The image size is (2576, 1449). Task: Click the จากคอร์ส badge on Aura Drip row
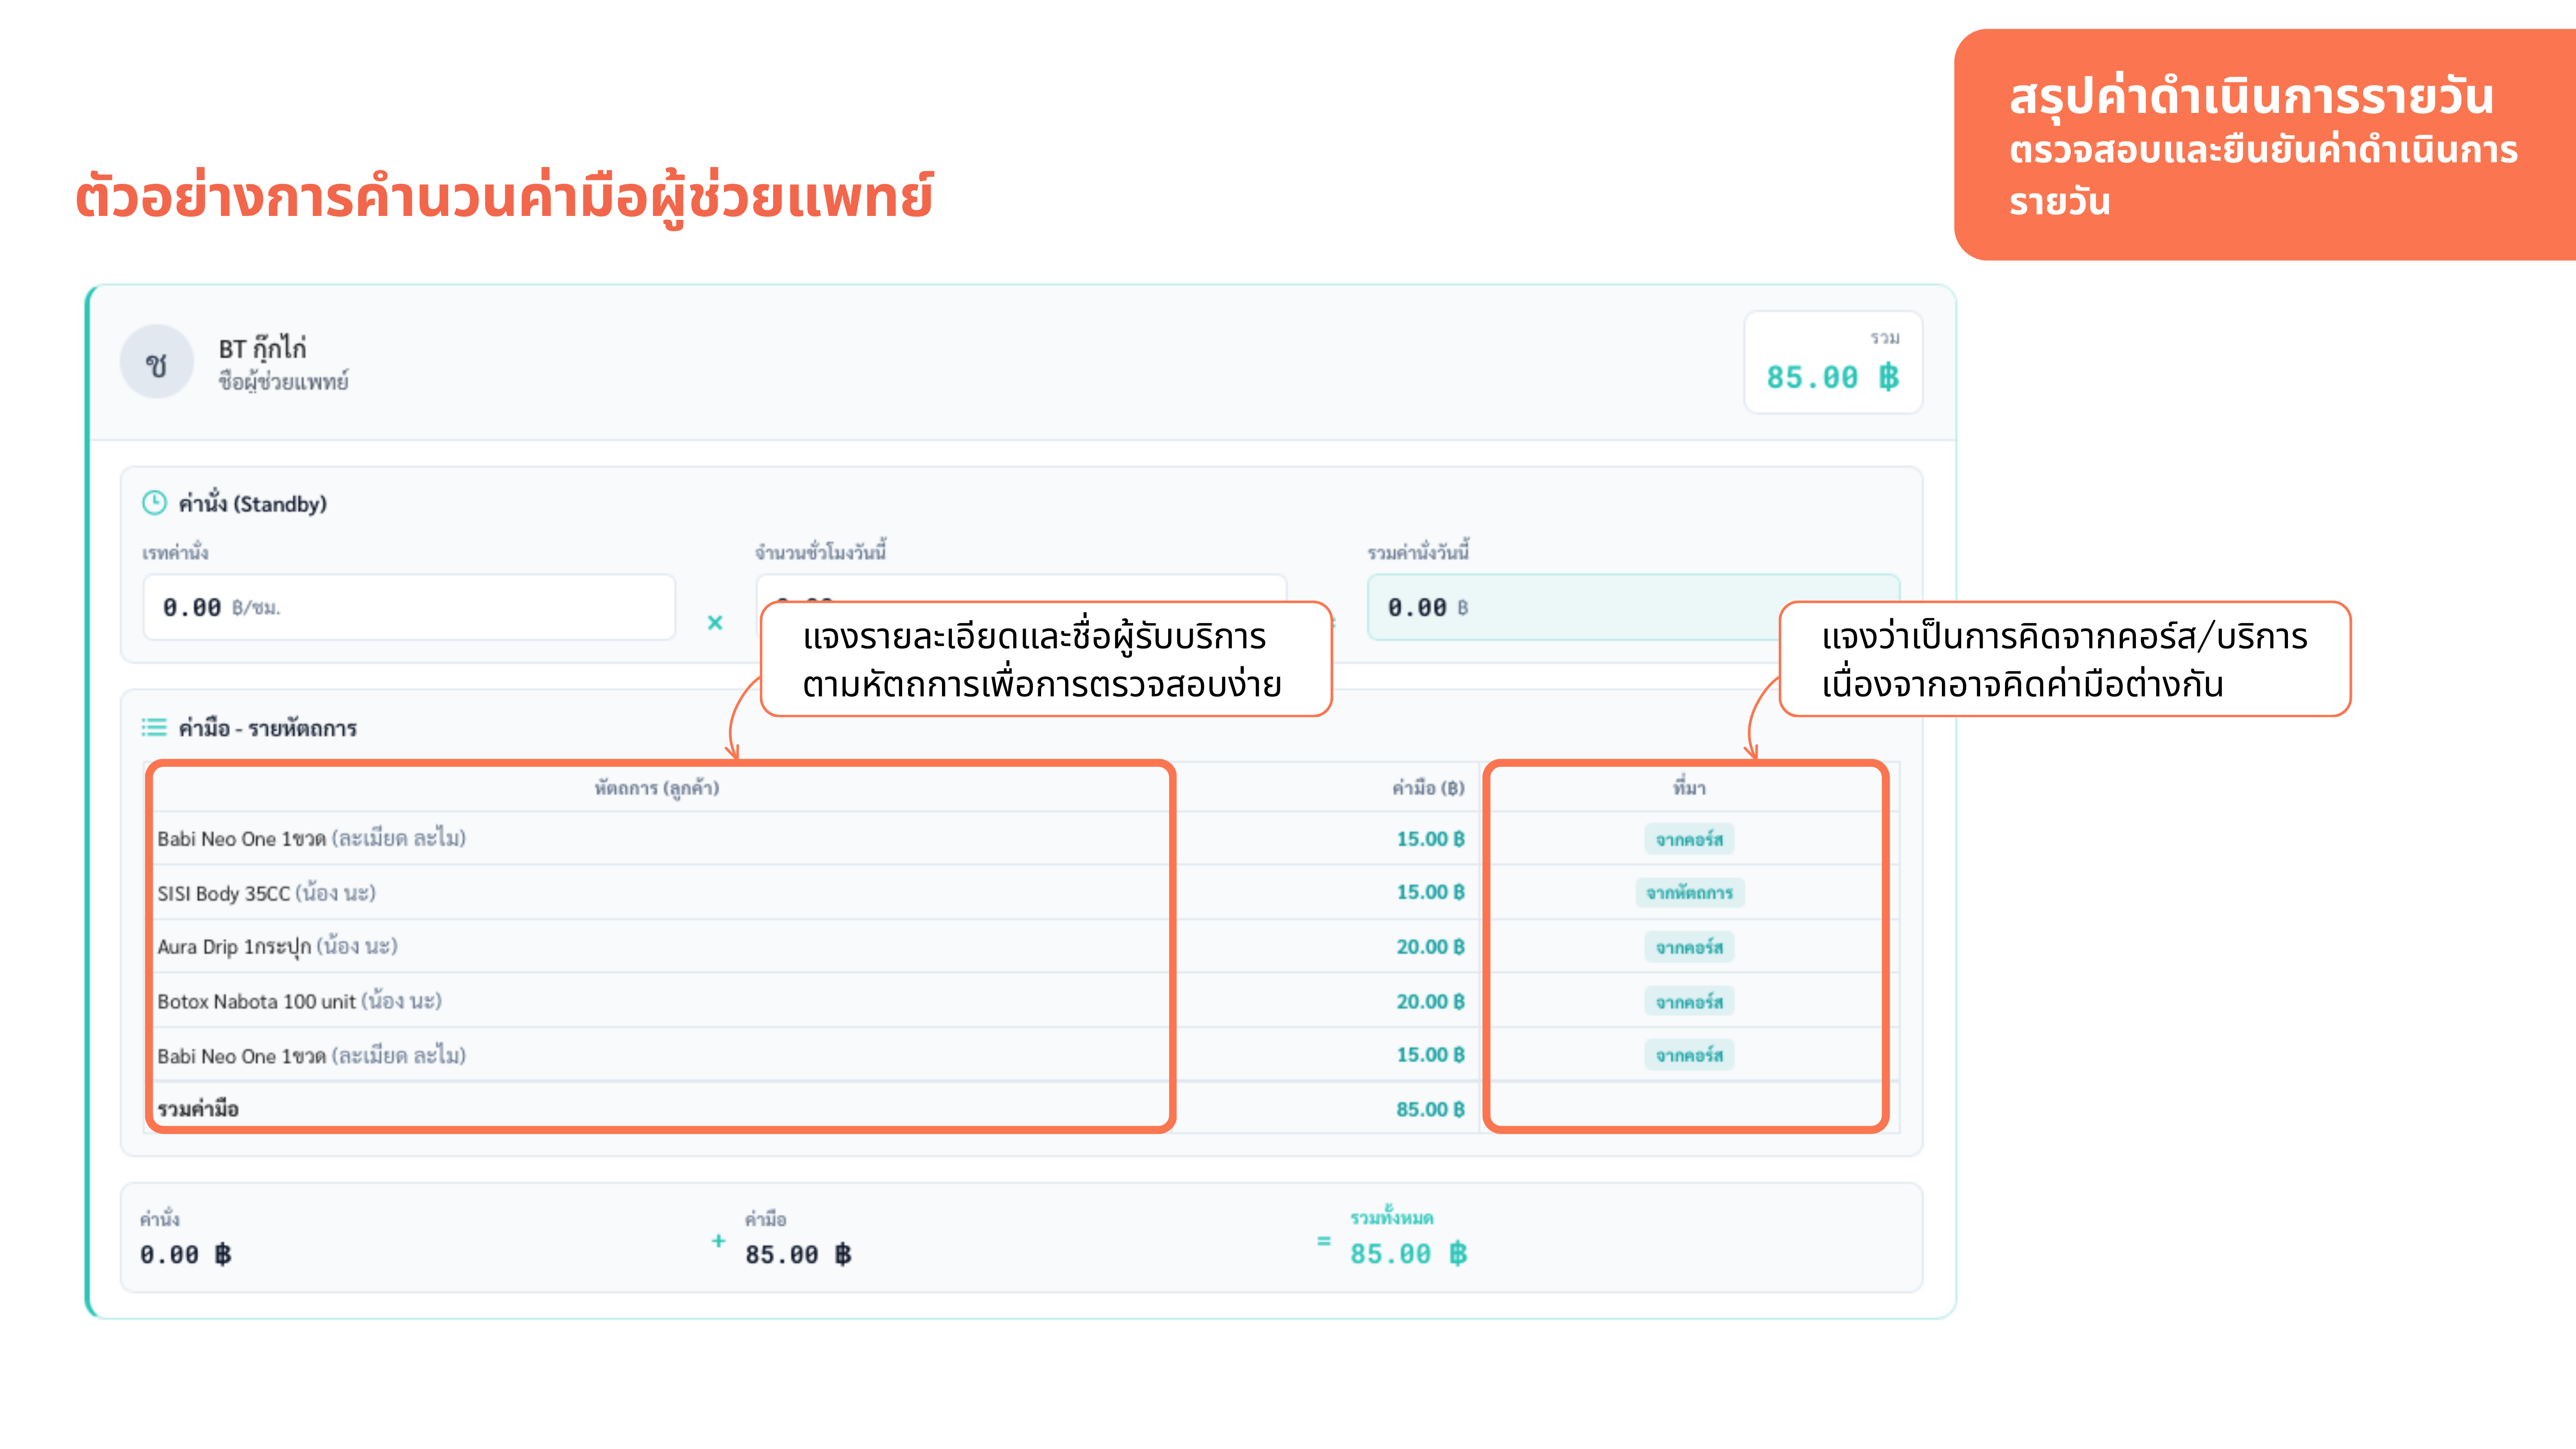(1690, 947)
